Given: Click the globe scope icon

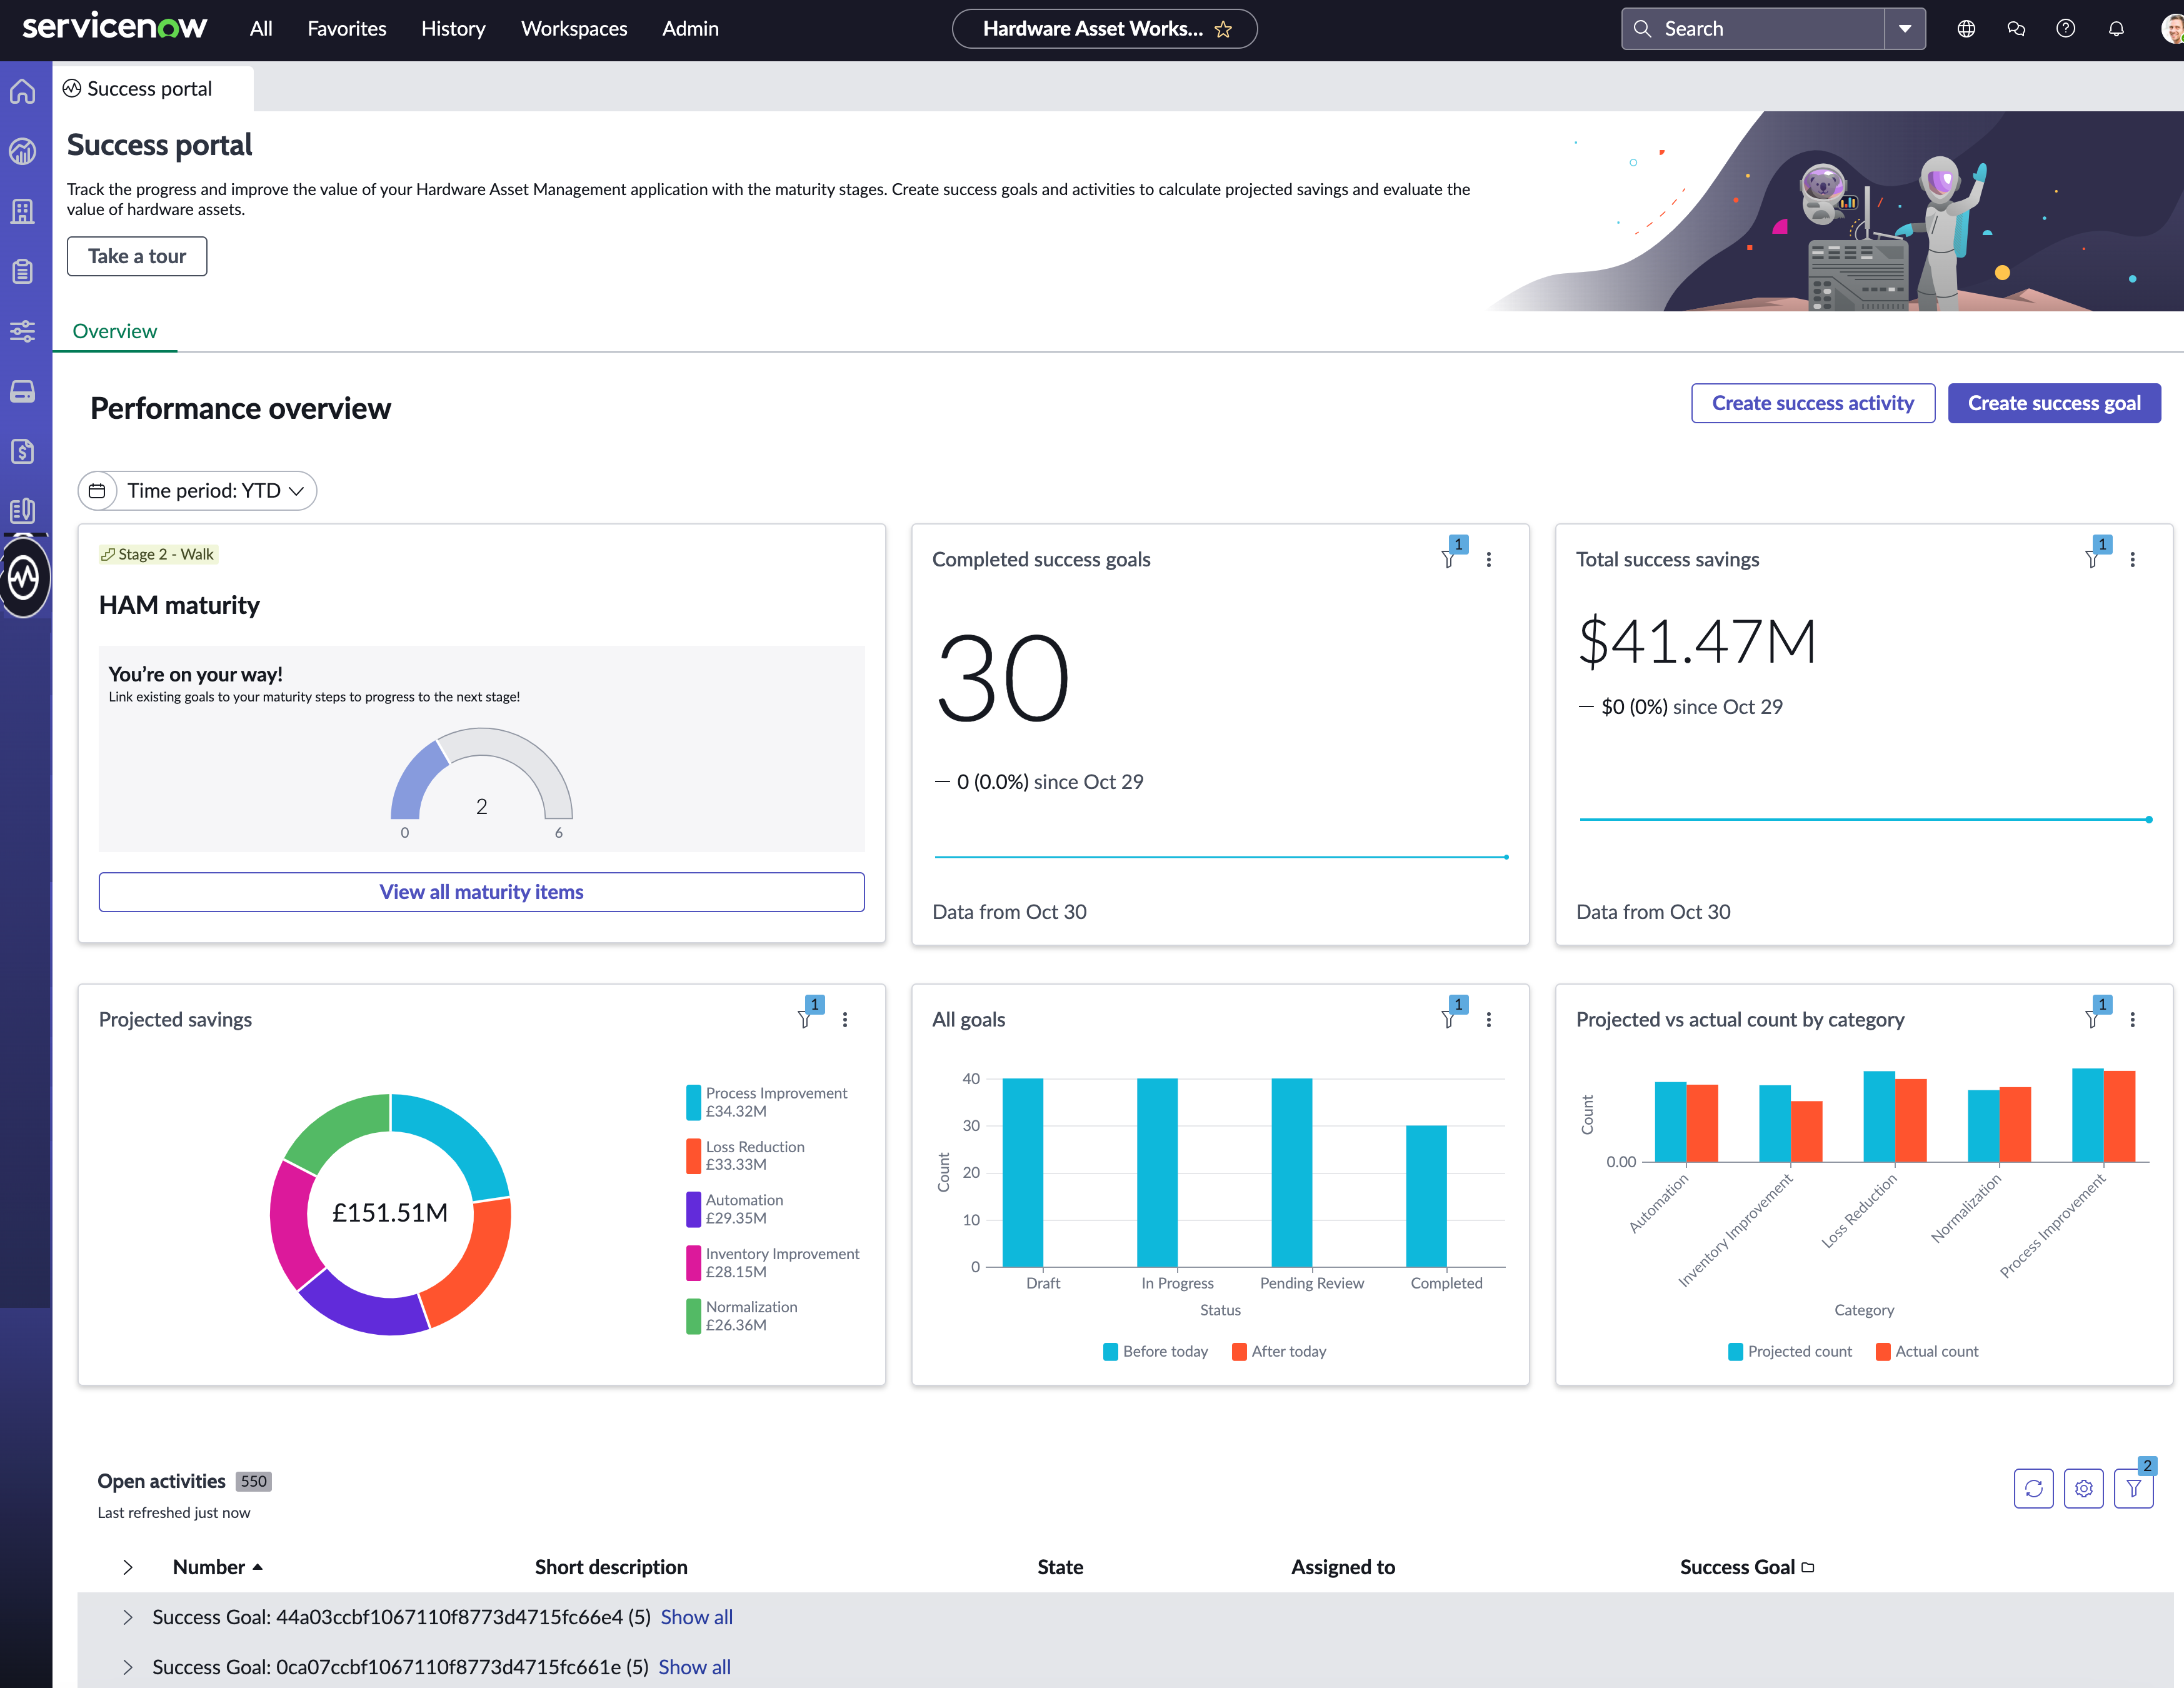Looking at the screenshot, I should click(x=1966, y=29).
